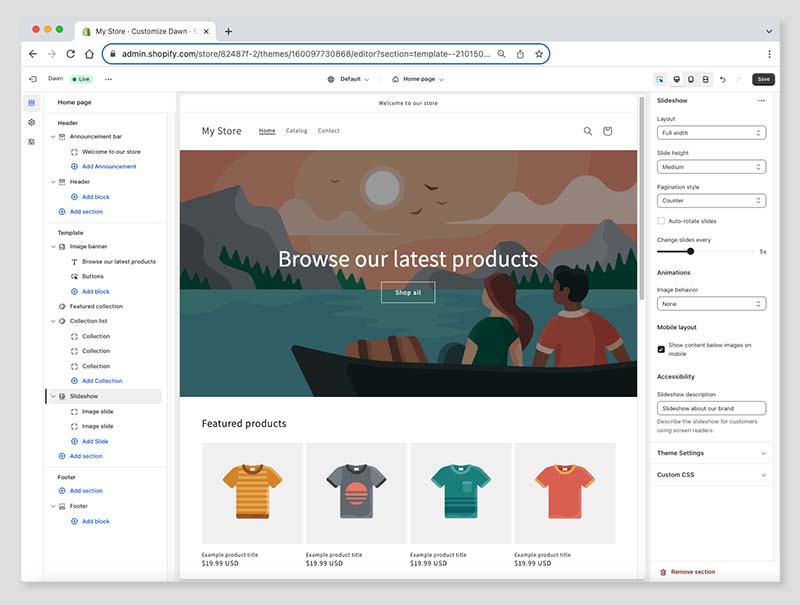Expand the Custom CSS section
This screenshot has width=800, height=605.
[x=711, y=474]
